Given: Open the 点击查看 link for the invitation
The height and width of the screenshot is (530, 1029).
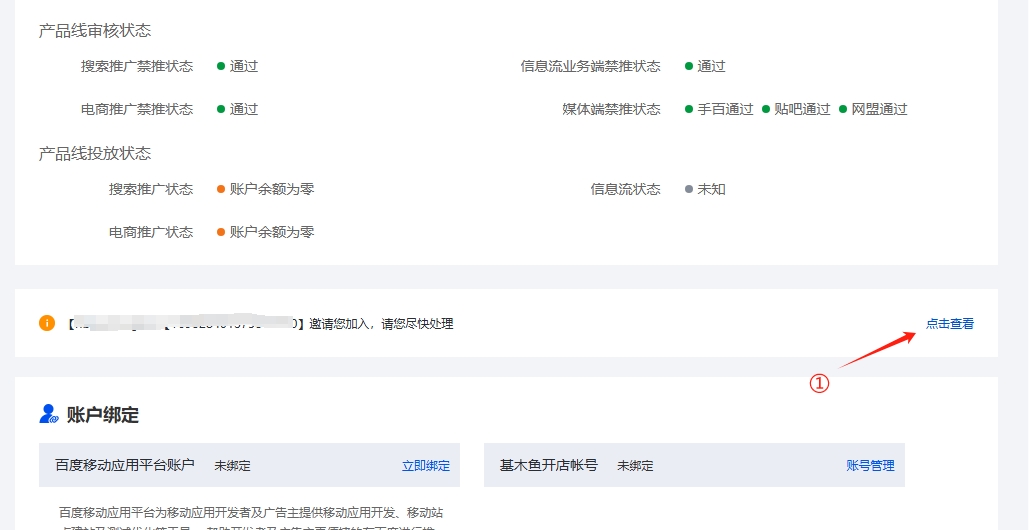Looking at the screenshot, I should click(x=949, y=323).
